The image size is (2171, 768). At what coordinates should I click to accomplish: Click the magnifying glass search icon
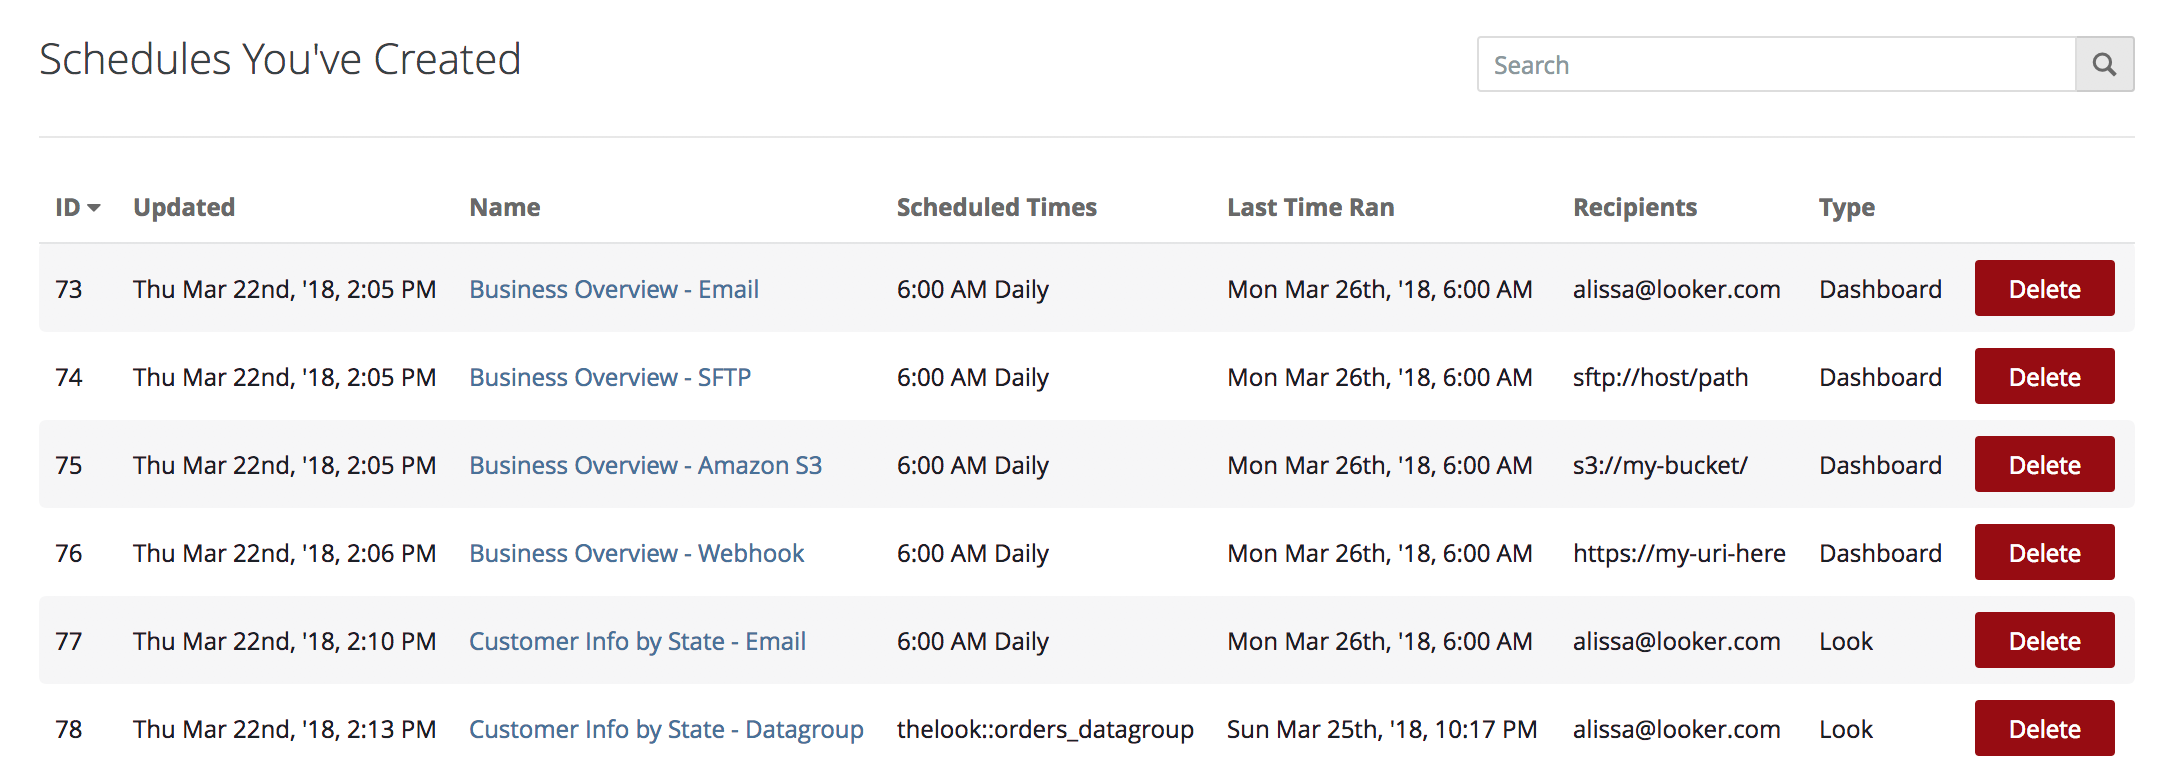tap(2104, 65)
